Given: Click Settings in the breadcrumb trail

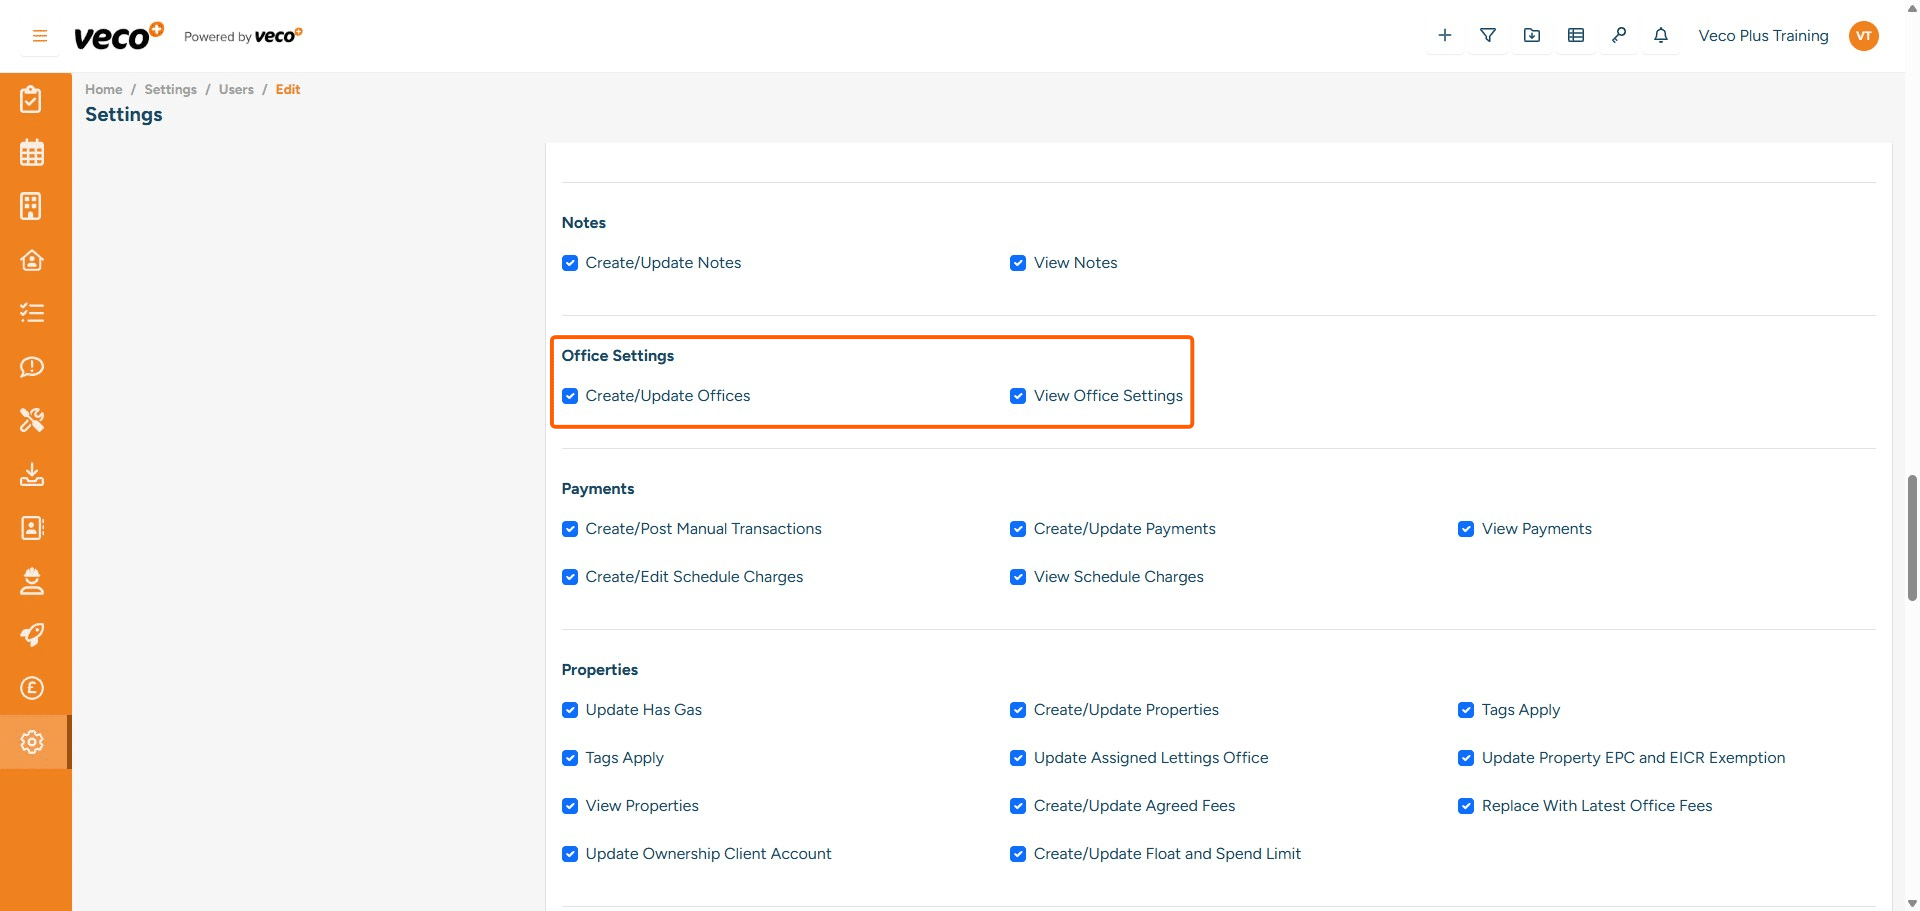Looking at the screenshot, I should [x=170, y=89].
